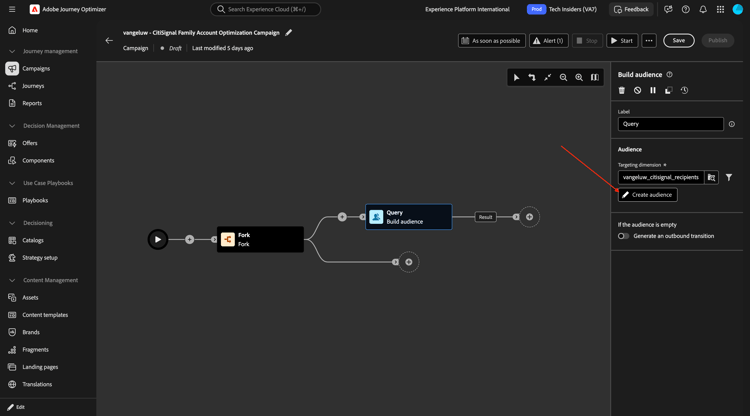
Task: Focus the Search Experience Cloud field
Action: [265, 9]
